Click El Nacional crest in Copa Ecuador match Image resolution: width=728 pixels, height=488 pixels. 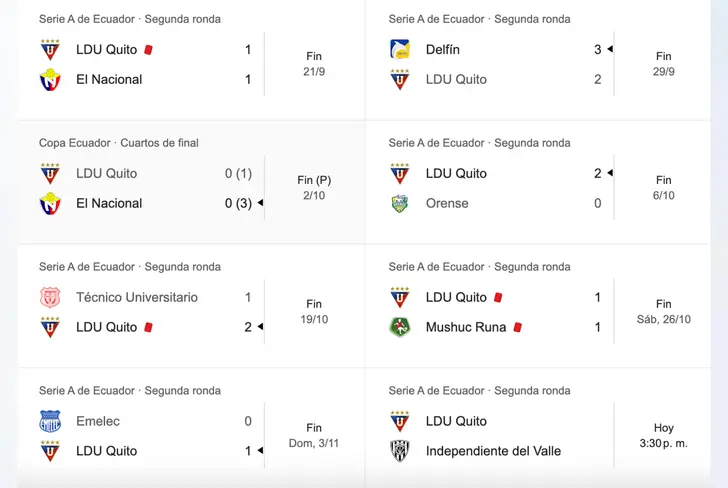(x=50, y=203)
